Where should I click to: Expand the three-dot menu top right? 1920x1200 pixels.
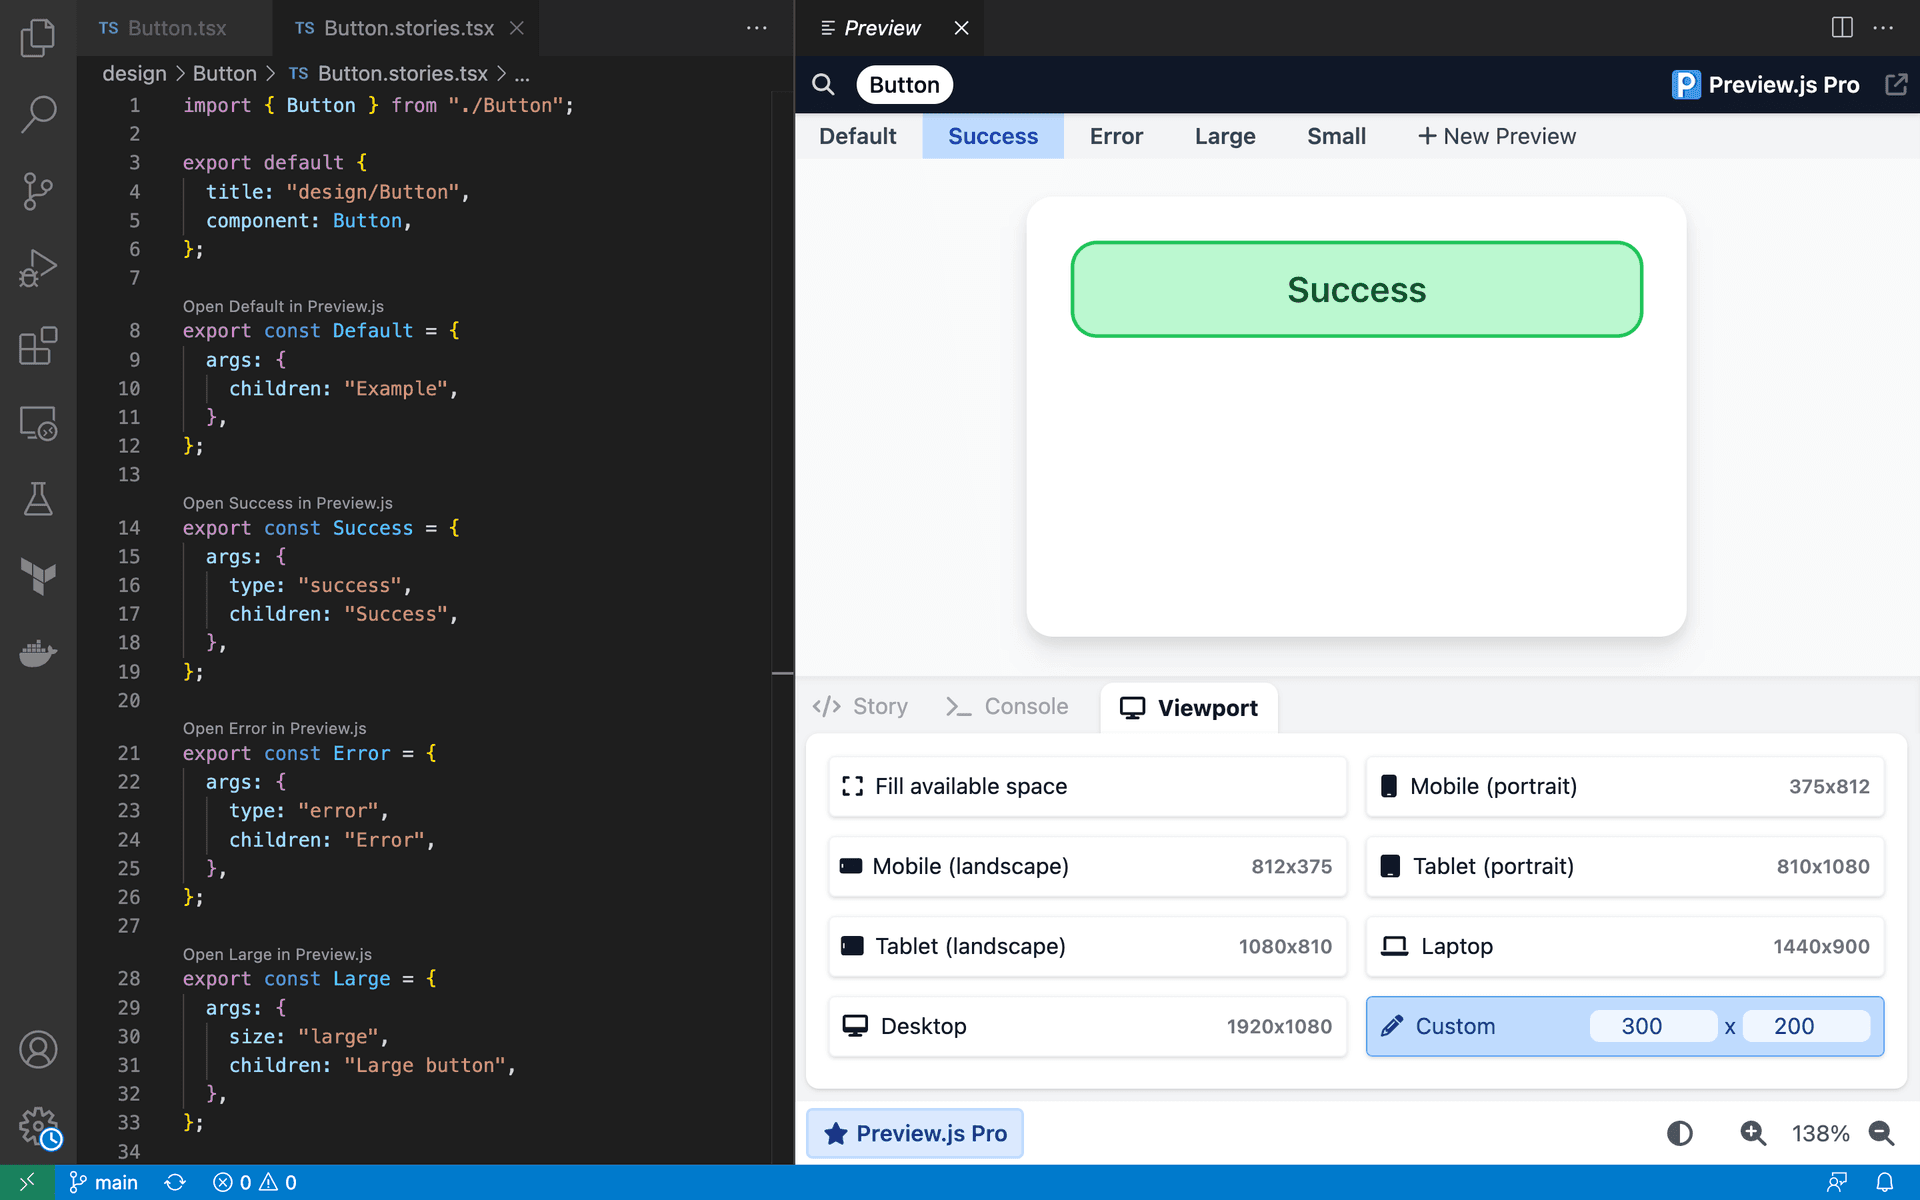coord(1883,26)
